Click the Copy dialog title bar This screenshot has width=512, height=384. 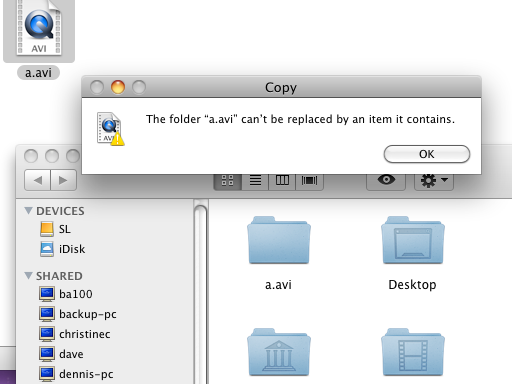[x=281, y=87]
